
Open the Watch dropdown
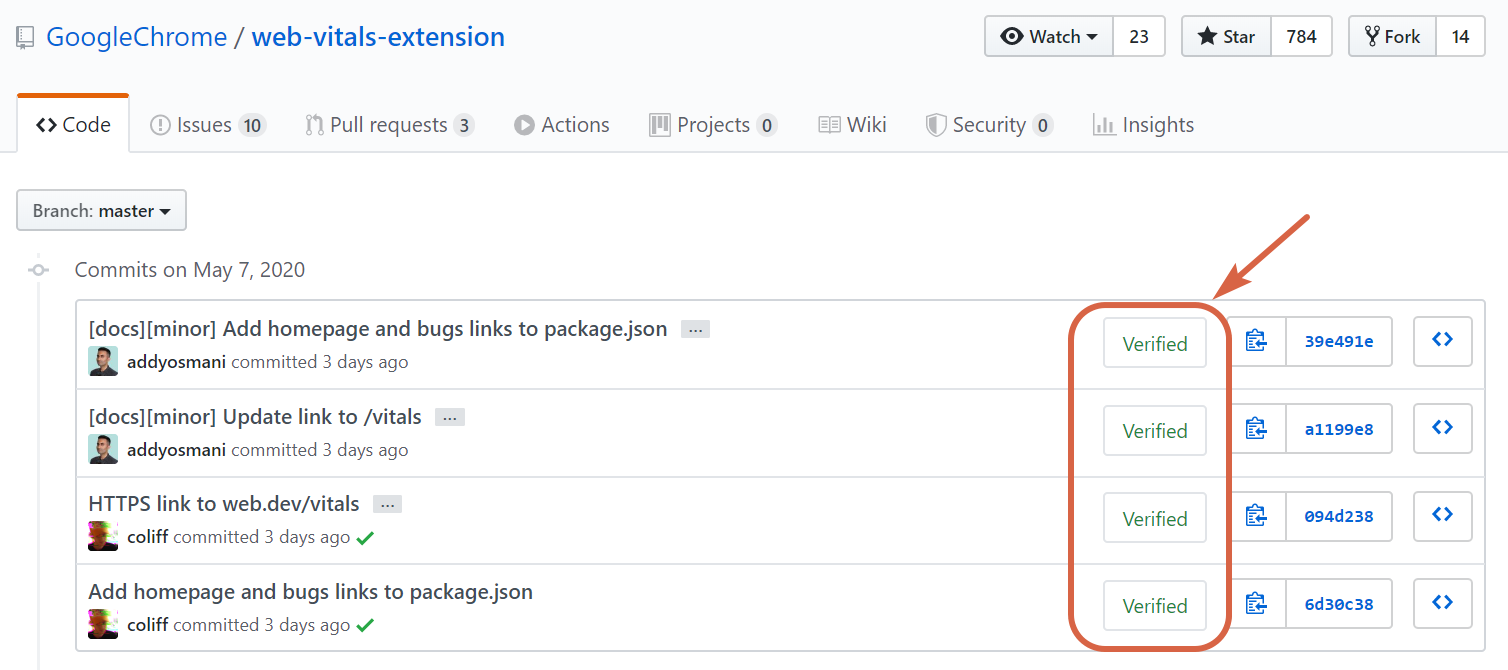[x=1049, y=36]
